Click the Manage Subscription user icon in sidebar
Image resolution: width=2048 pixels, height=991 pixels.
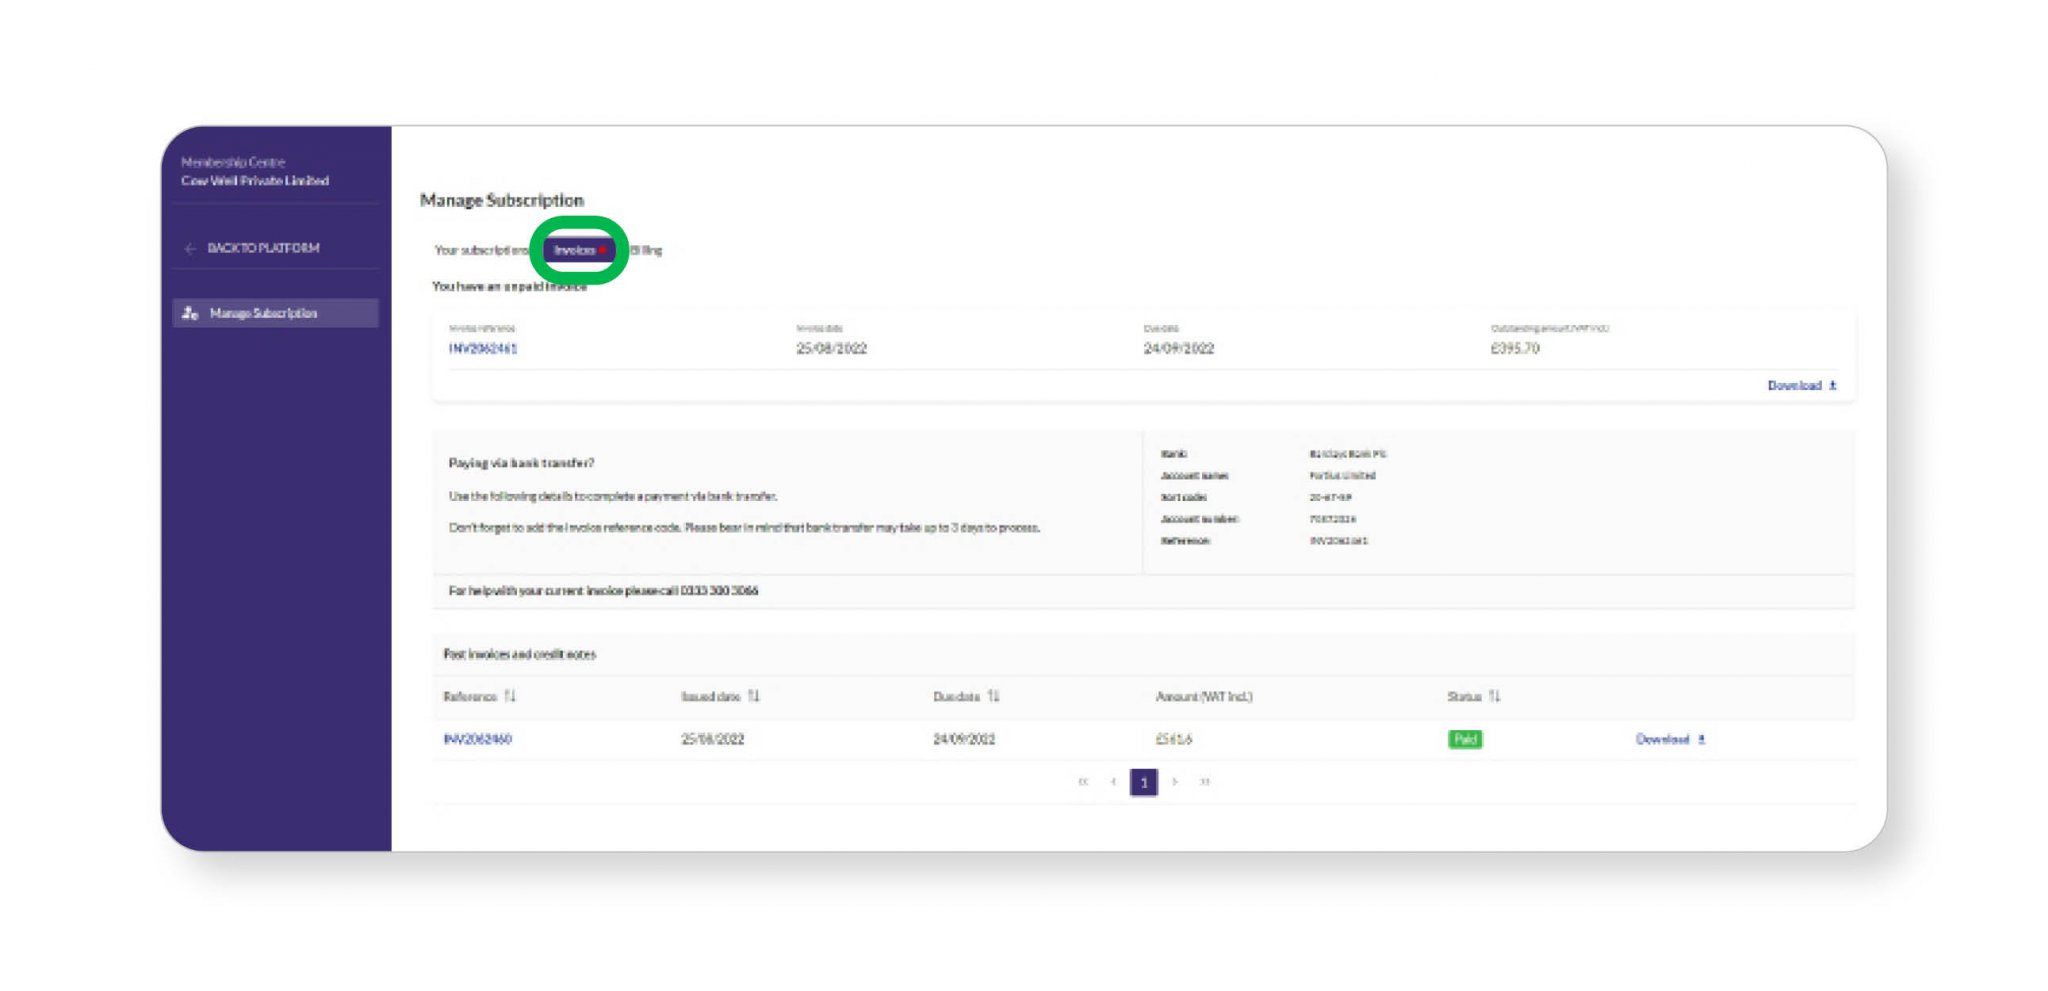pyautogui.click(x=190, y=313)
